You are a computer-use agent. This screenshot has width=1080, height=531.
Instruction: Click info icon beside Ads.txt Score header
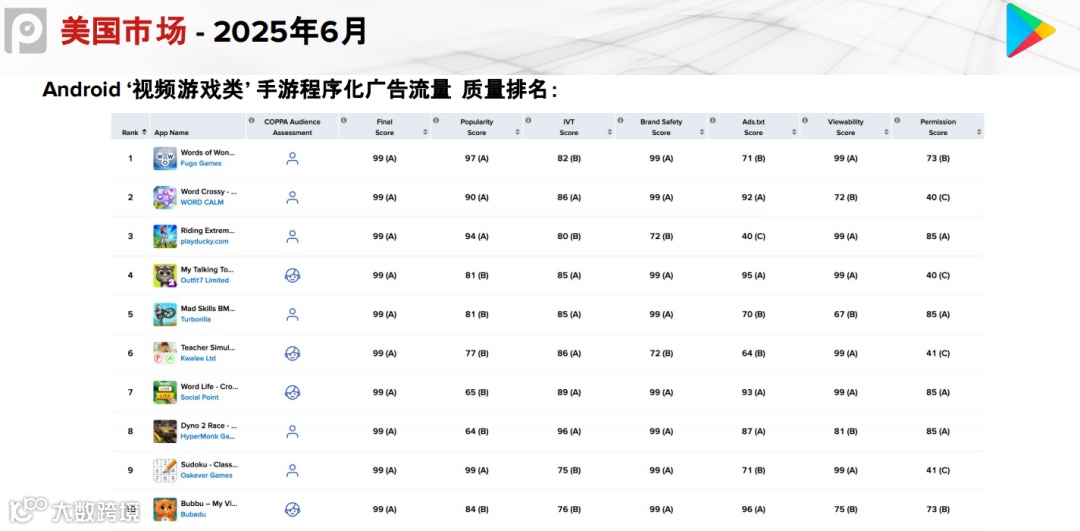click(x=713, y=121)
